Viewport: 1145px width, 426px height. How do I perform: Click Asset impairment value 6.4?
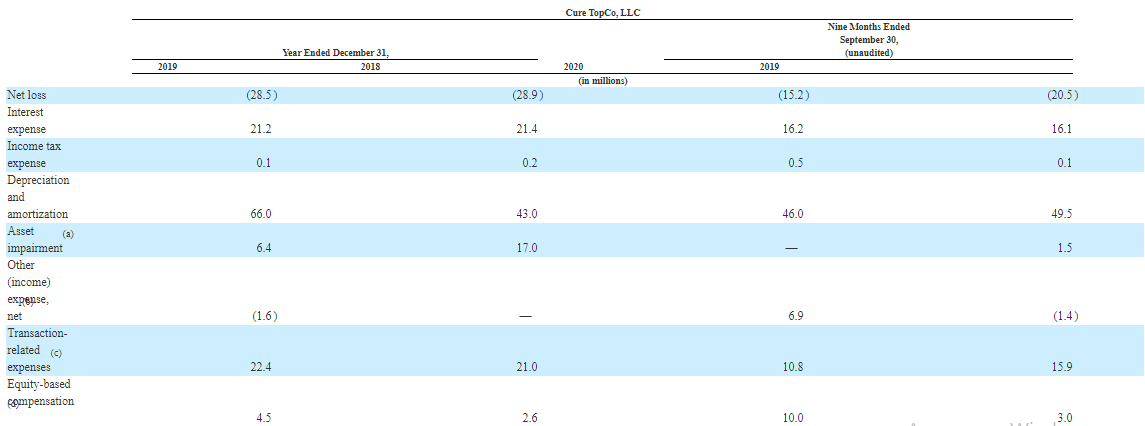pyautogui.click(x=264, y=248)
